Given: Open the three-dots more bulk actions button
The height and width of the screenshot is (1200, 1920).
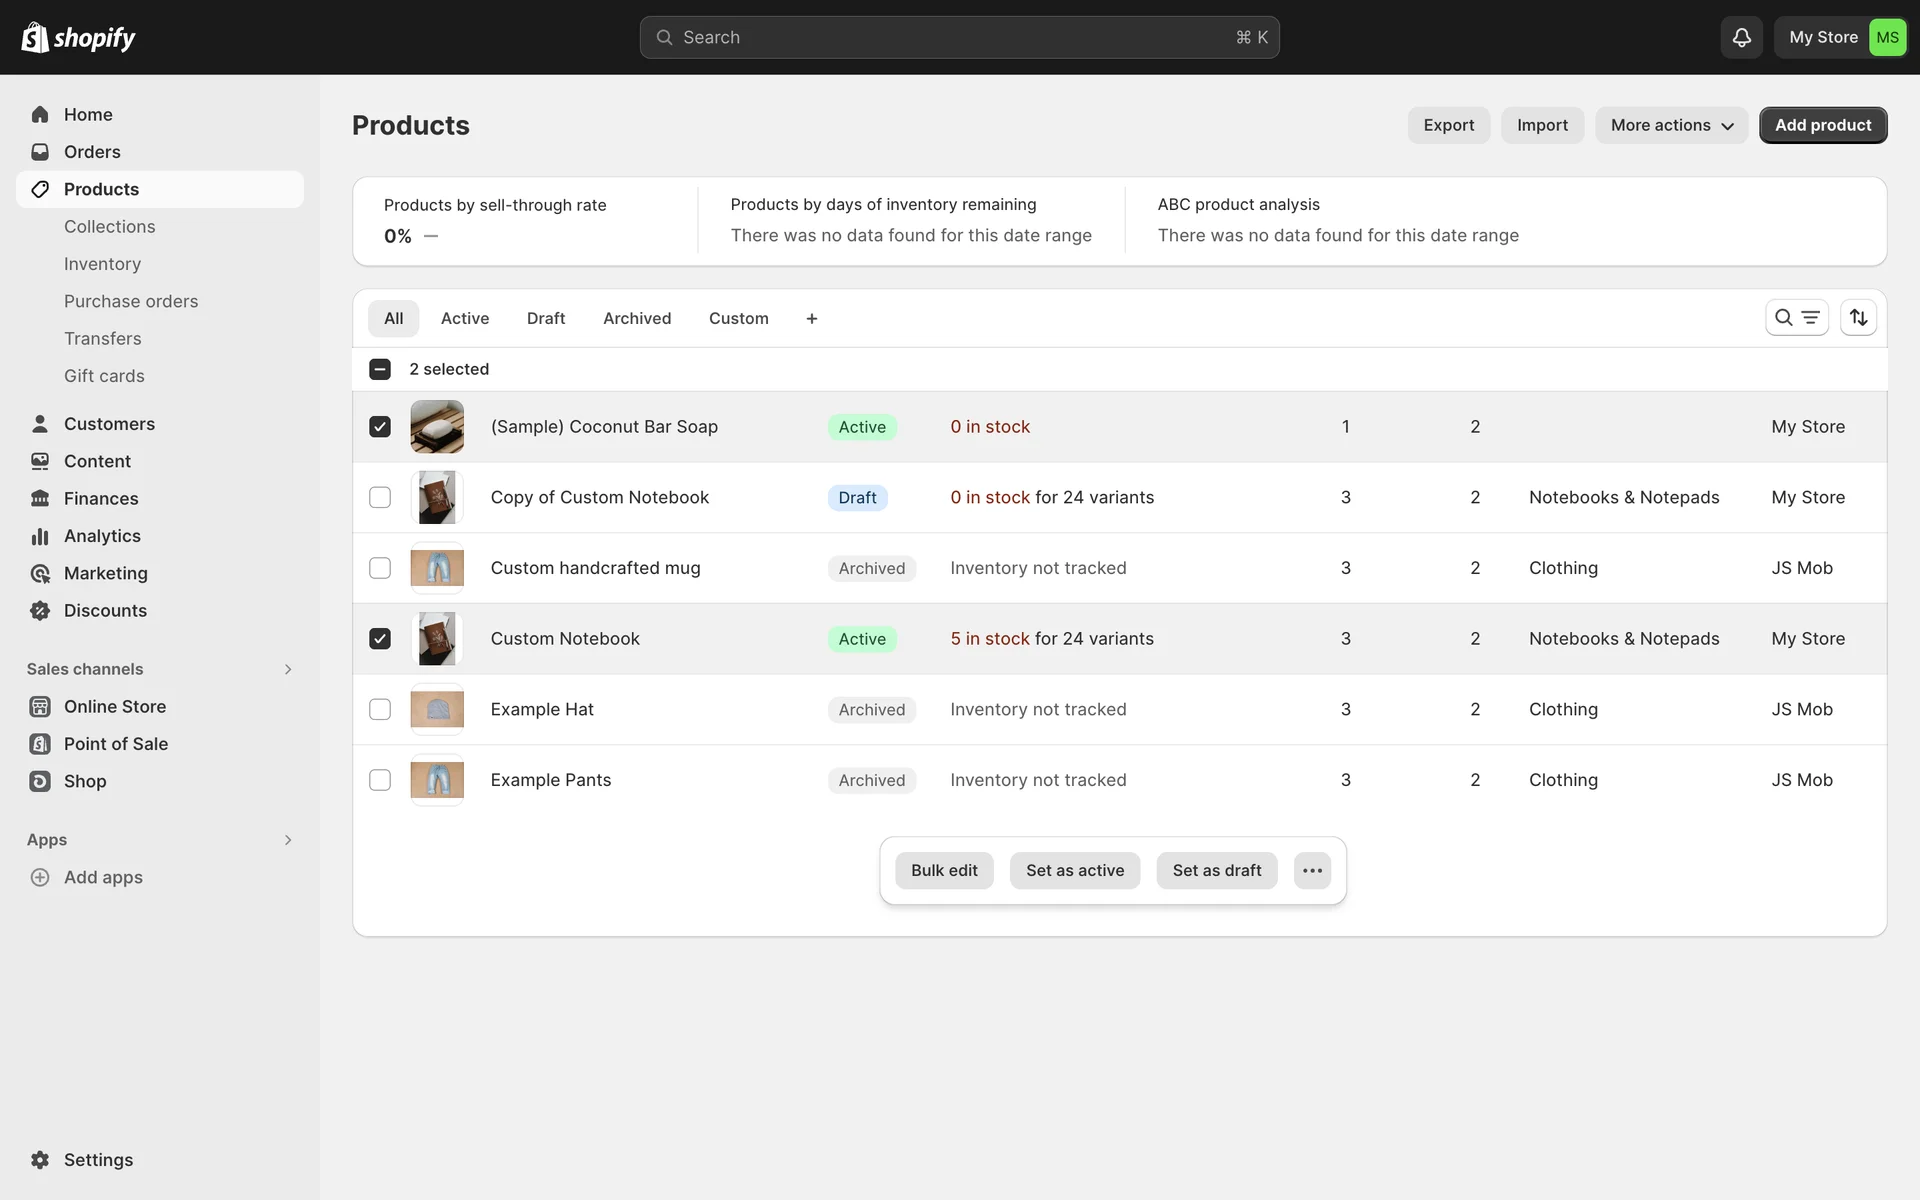Looking at the screenshot, I should (x=1312, y=871).
